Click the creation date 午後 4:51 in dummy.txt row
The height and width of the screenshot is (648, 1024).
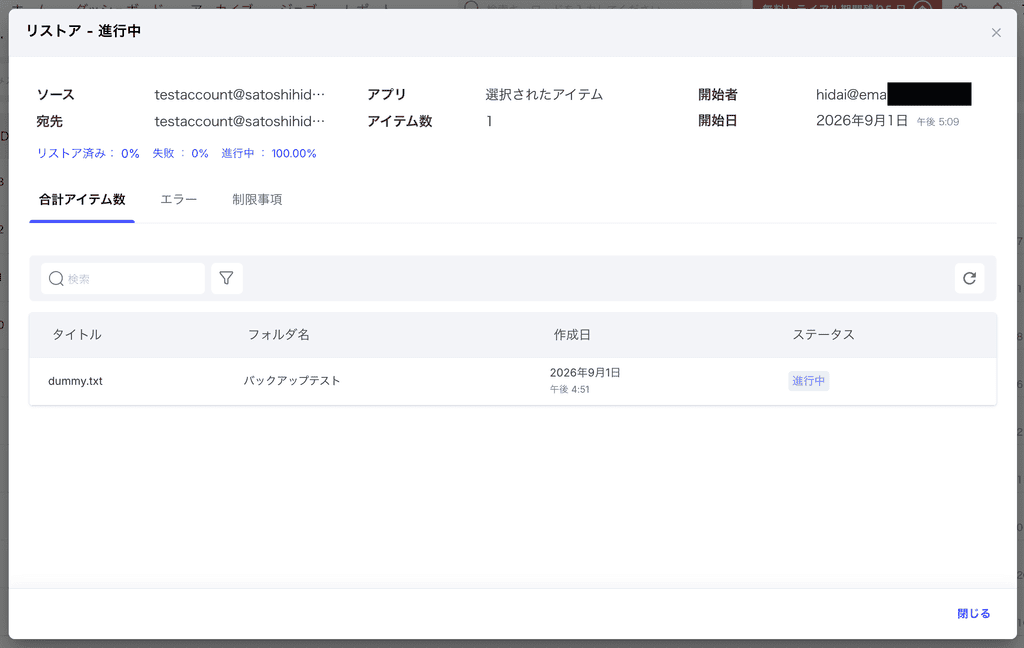click(569, 389)
